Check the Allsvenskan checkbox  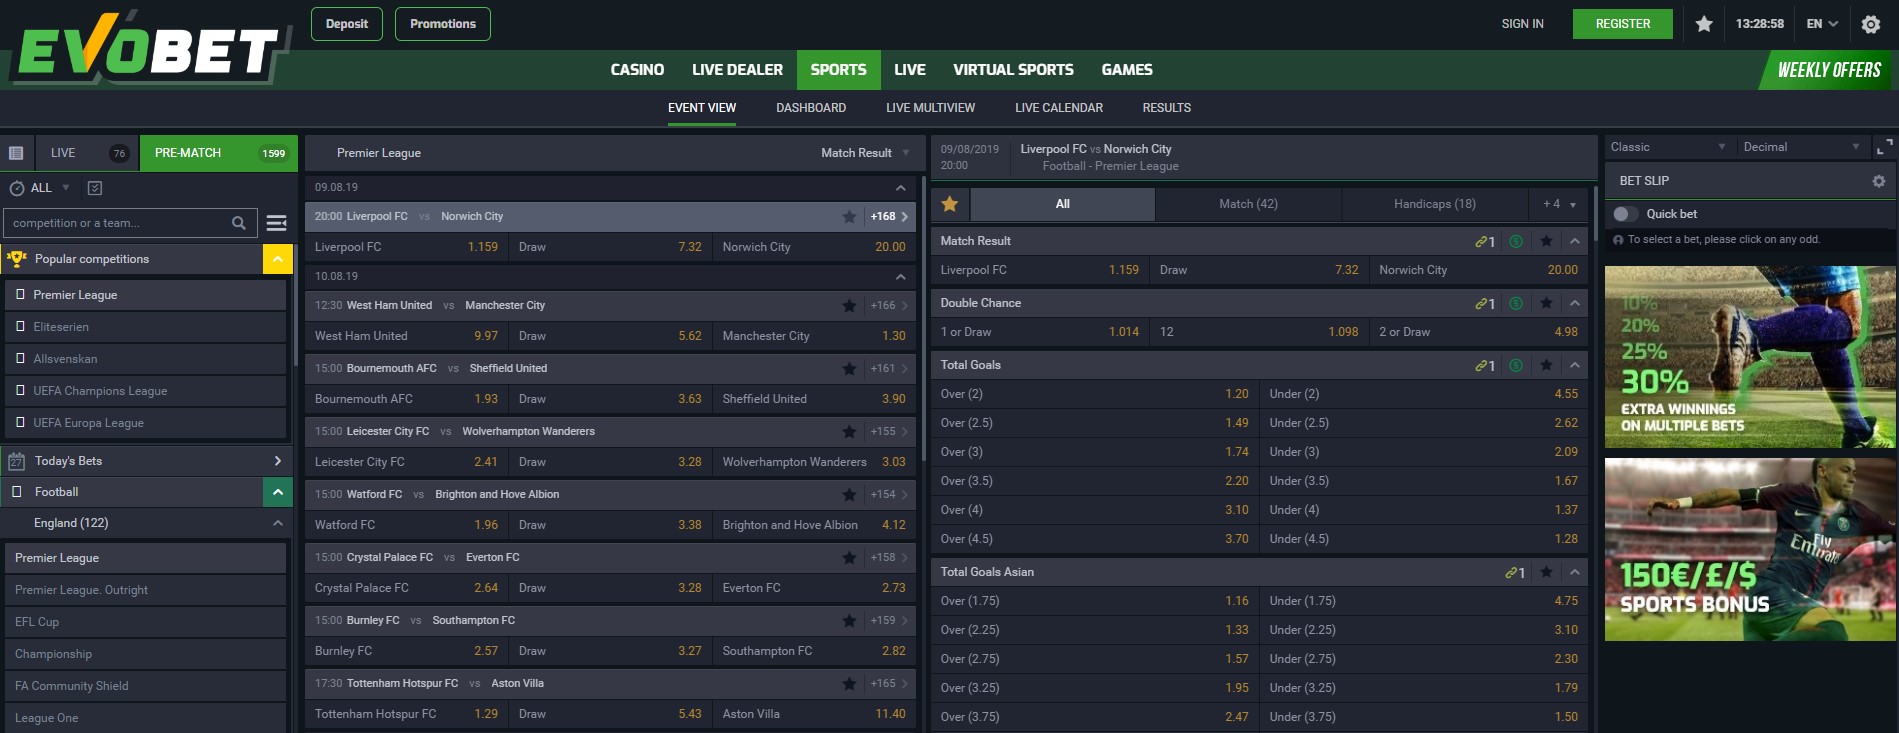click(x=20, y=359)
